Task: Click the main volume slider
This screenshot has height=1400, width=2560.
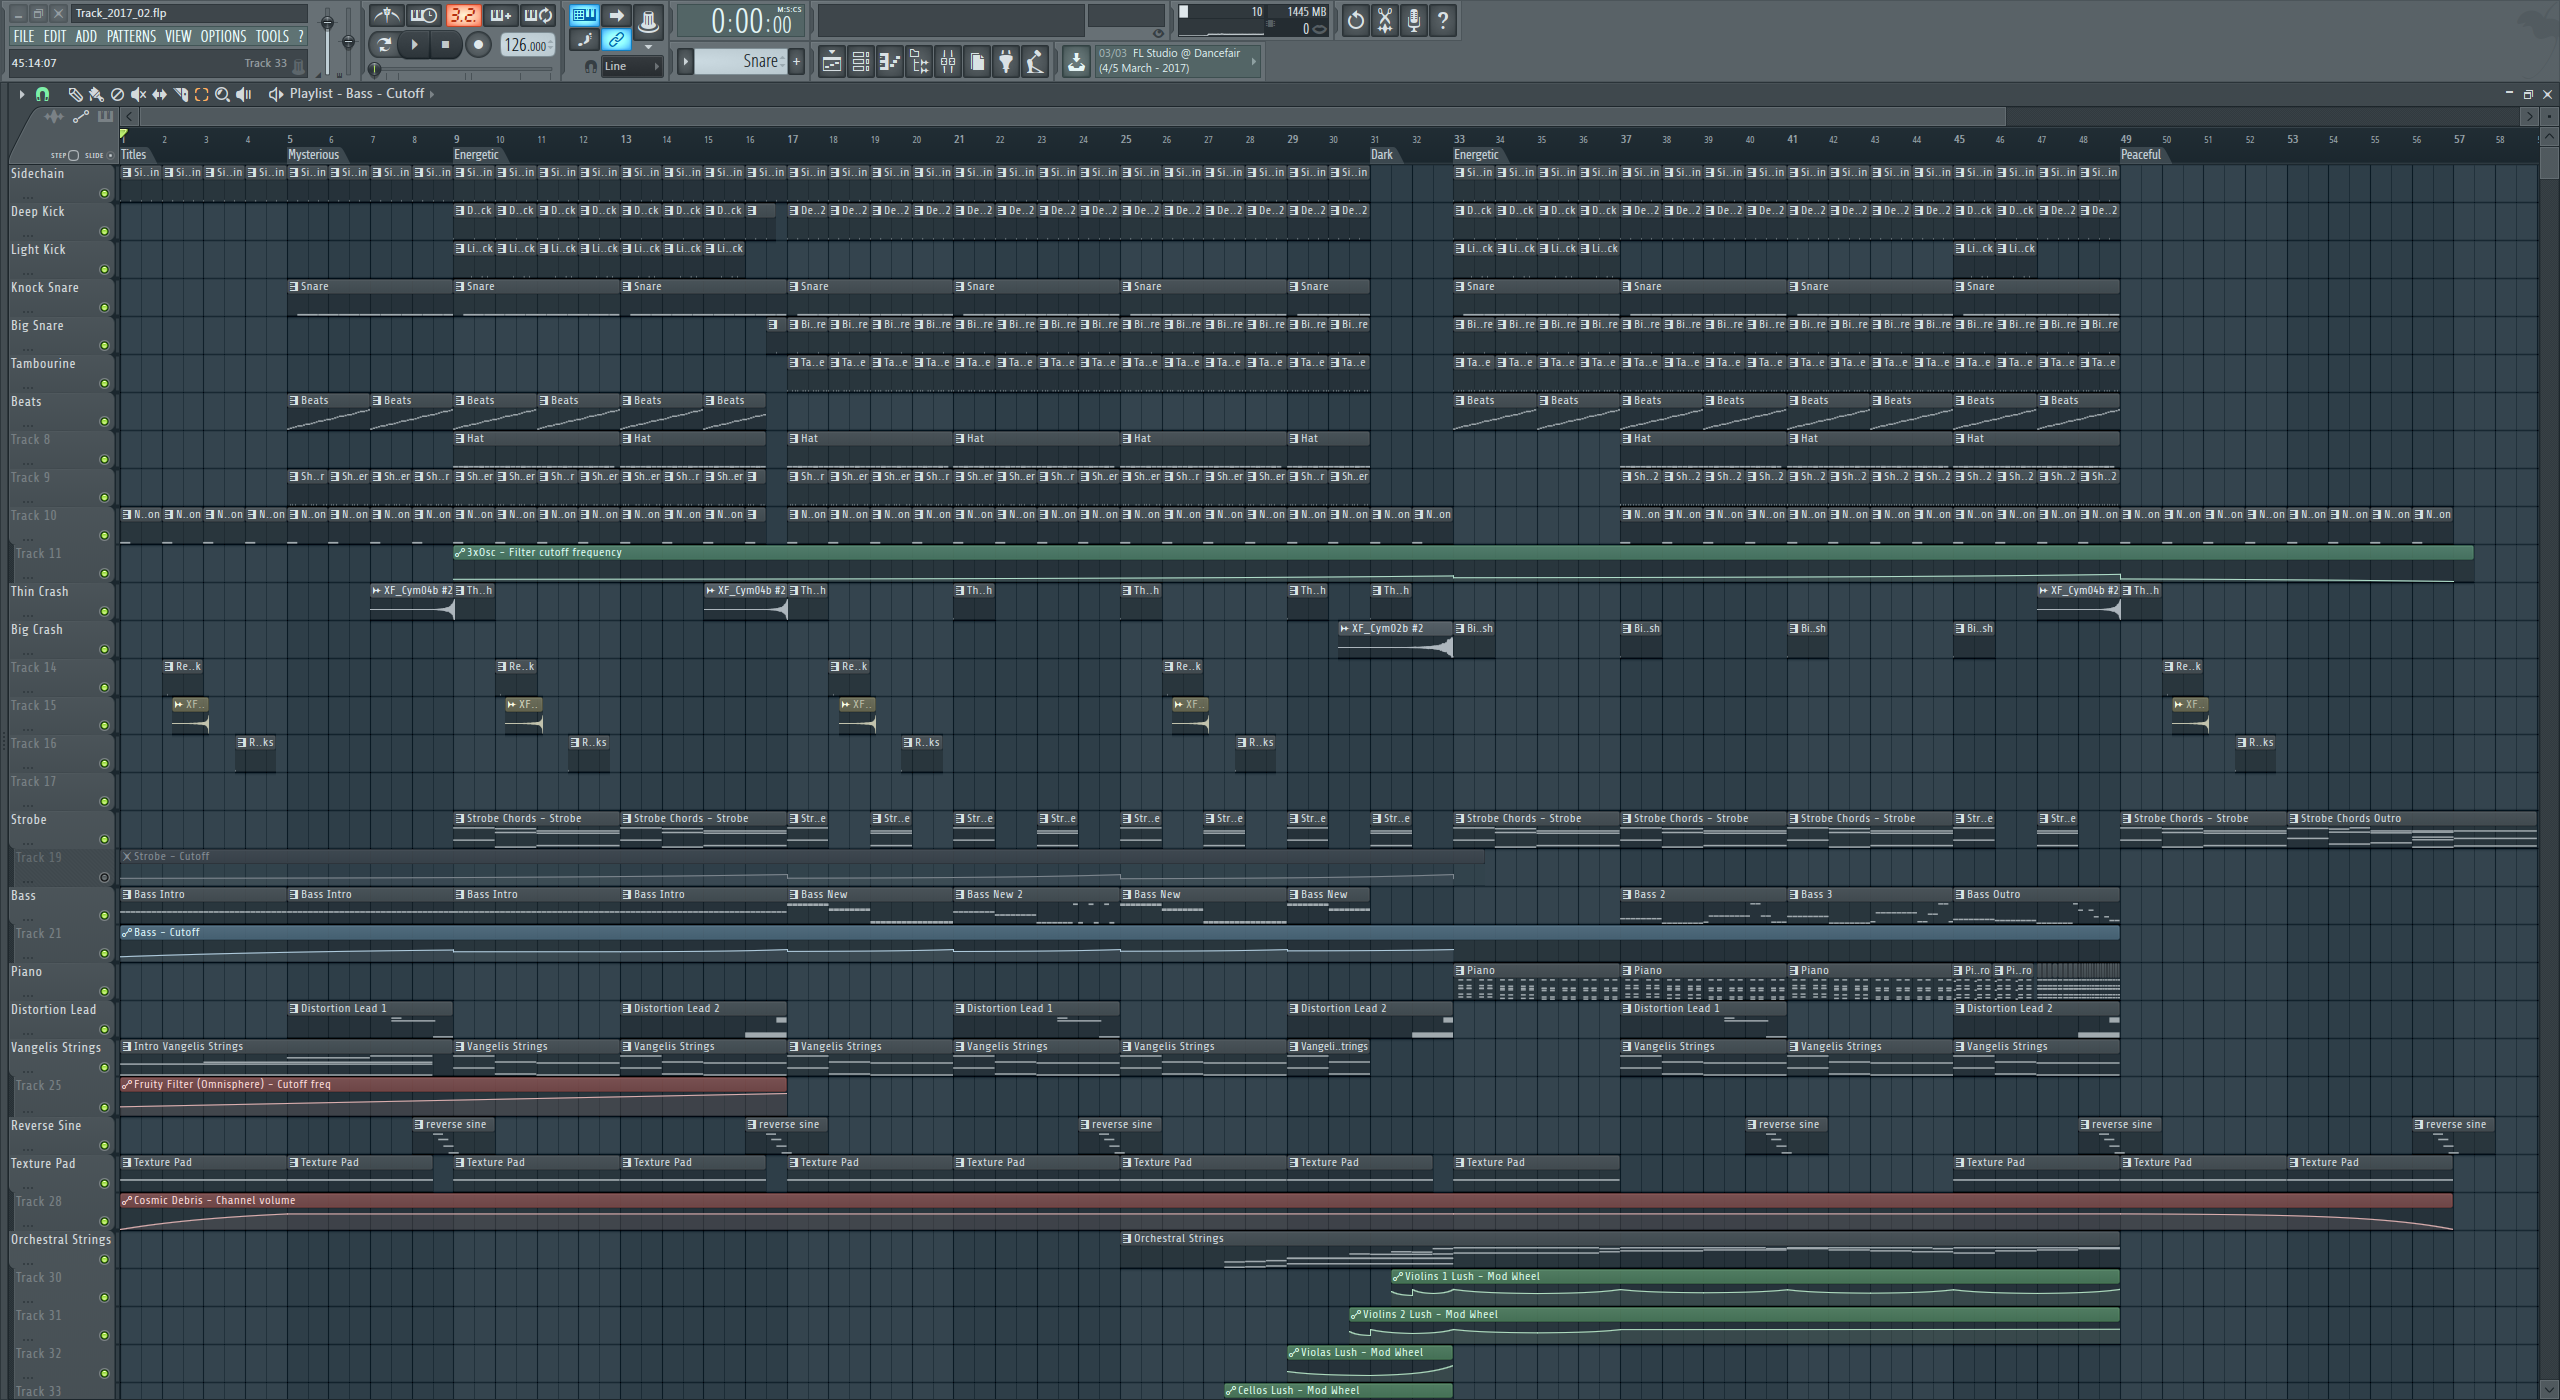Action: 327,24
